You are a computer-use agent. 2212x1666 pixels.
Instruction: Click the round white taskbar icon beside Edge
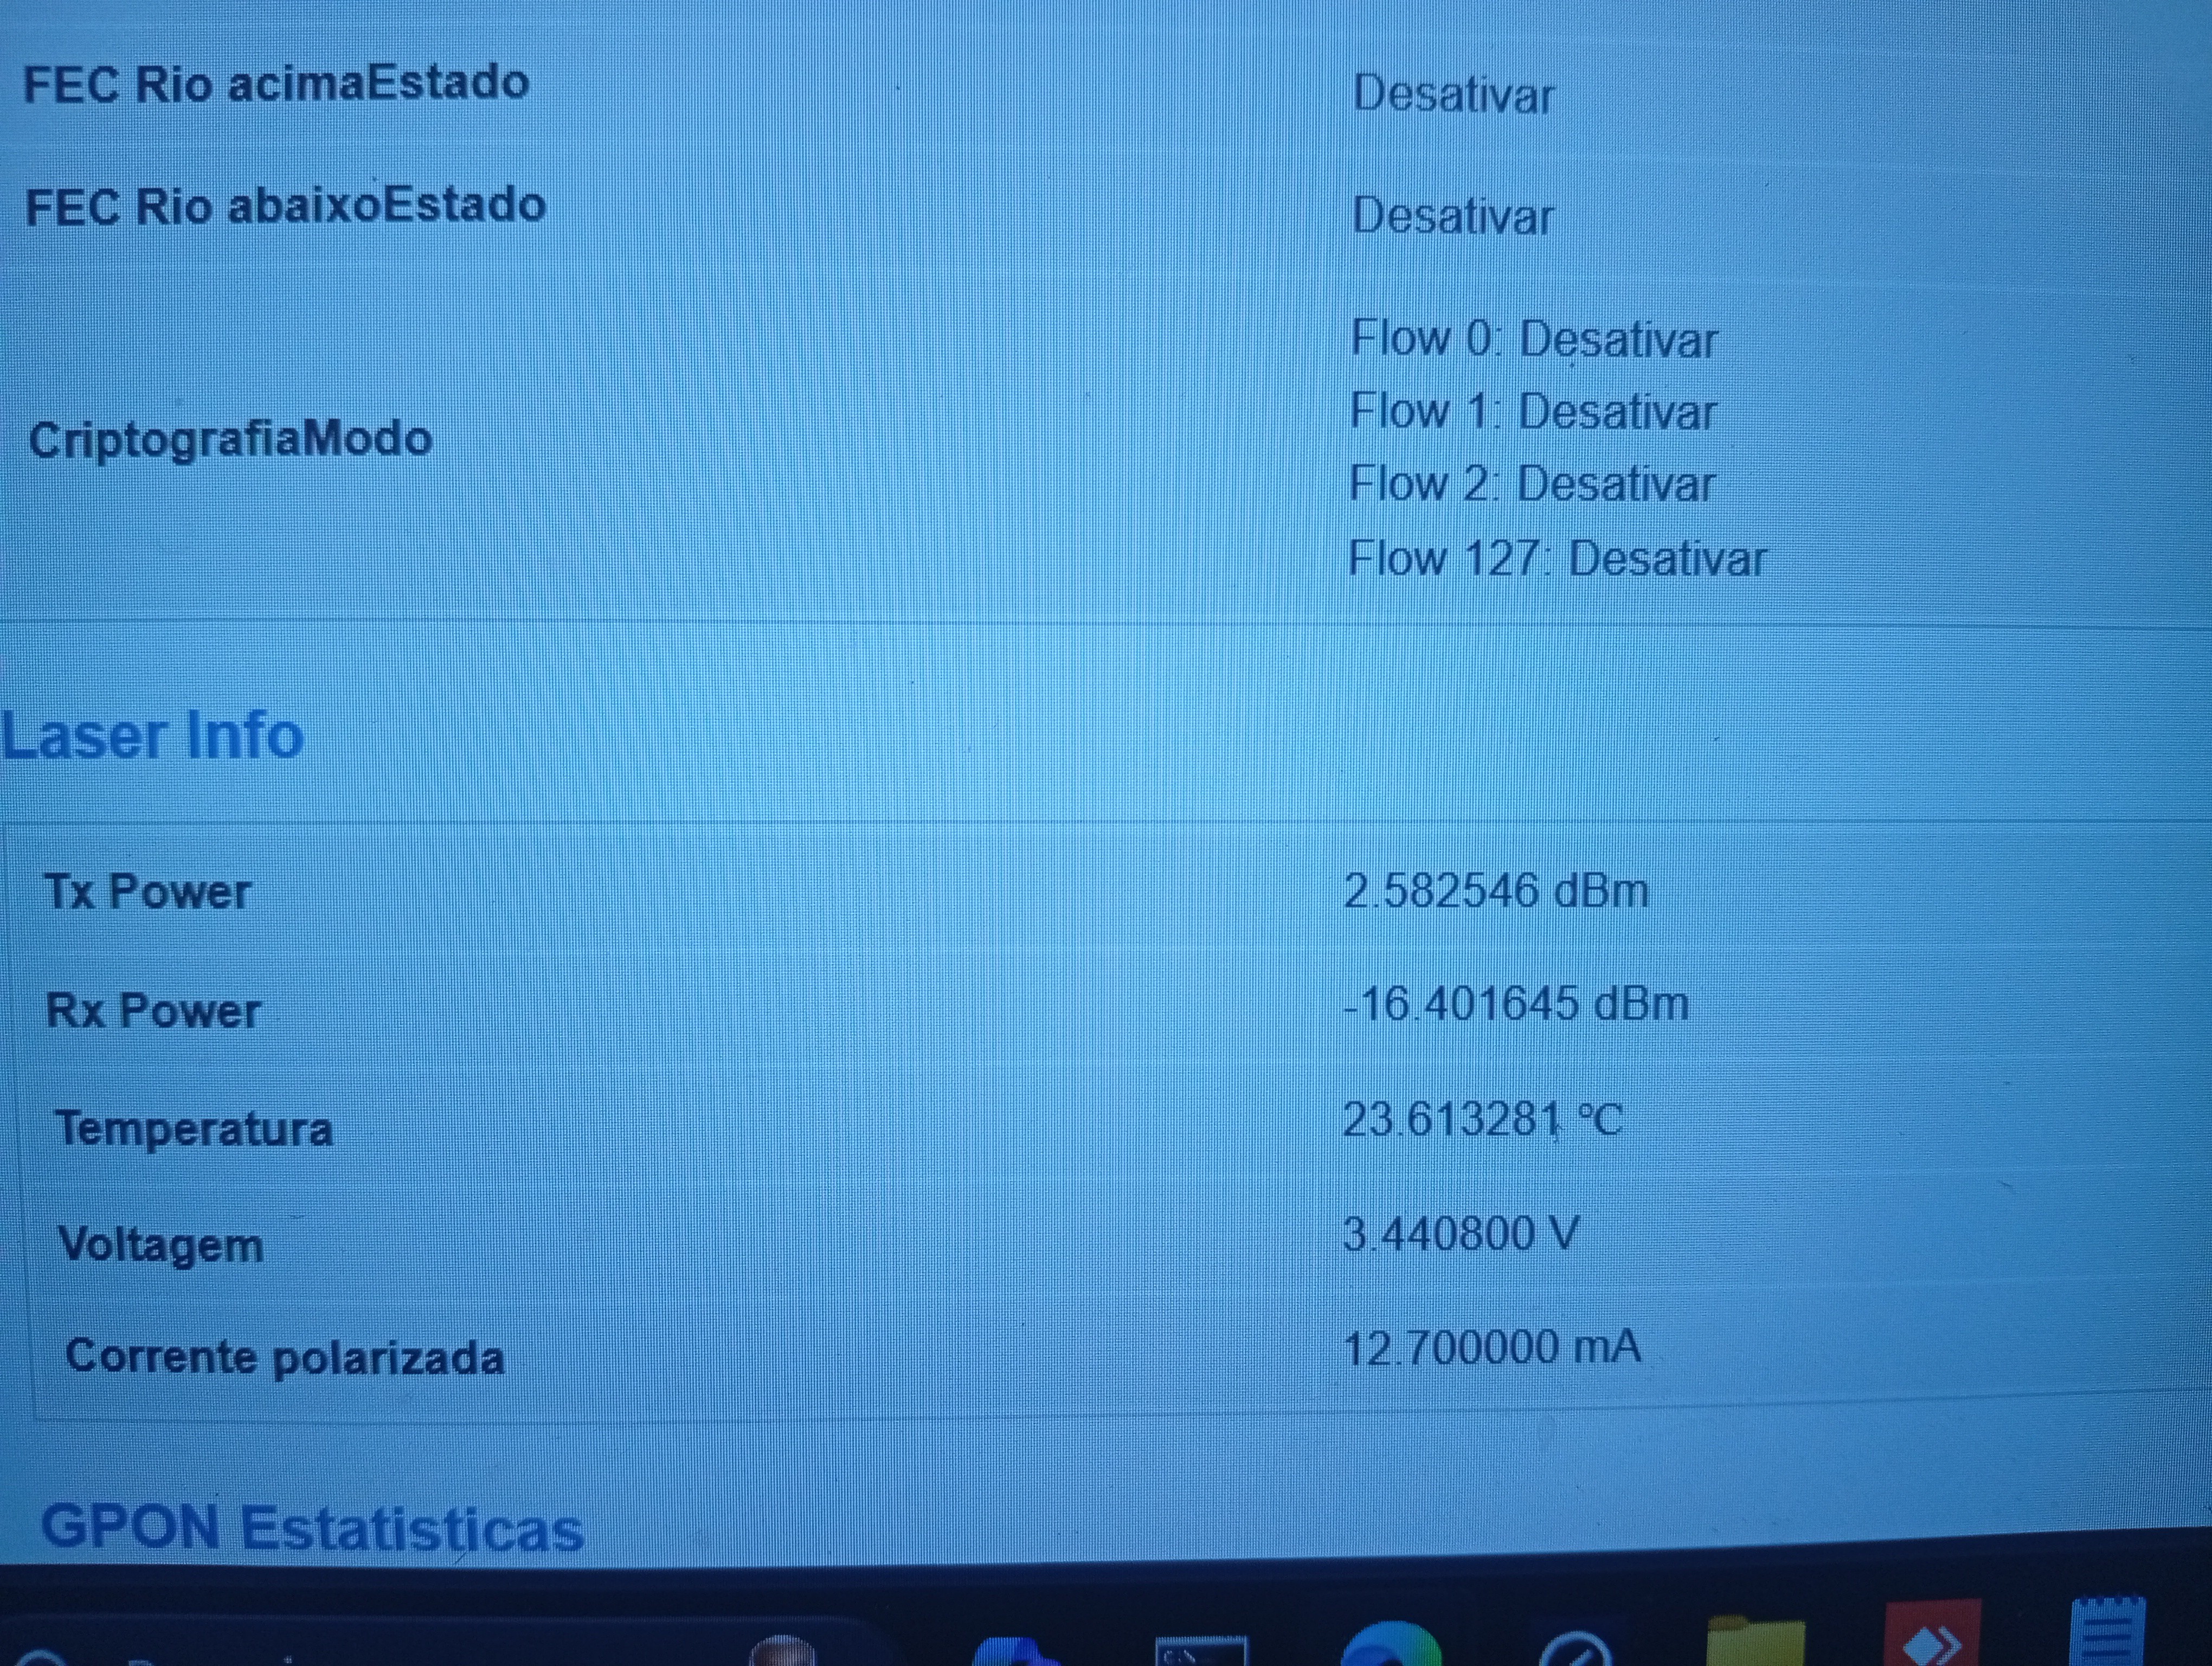pos(1575,1650)
